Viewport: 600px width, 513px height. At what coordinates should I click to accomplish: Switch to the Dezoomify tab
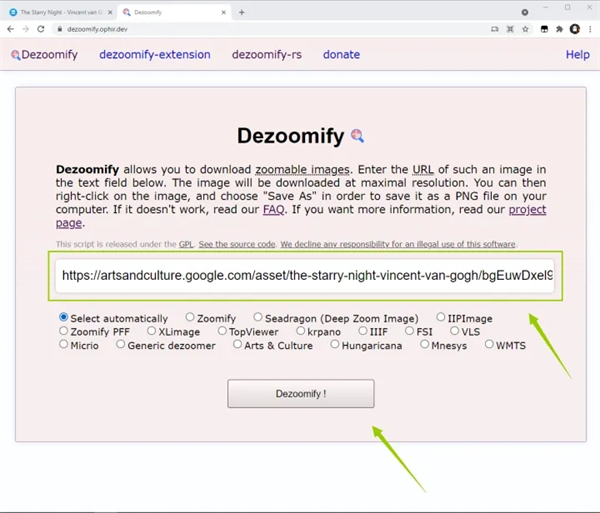click(x=175, y=12)
